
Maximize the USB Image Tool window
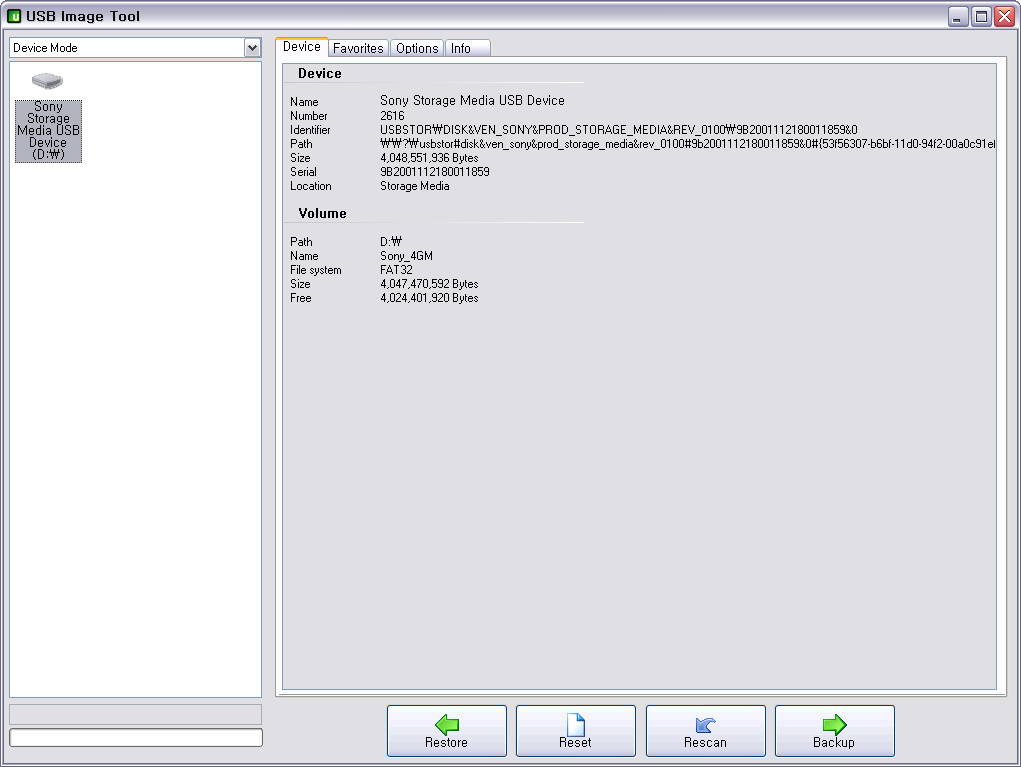pos(981,16)
